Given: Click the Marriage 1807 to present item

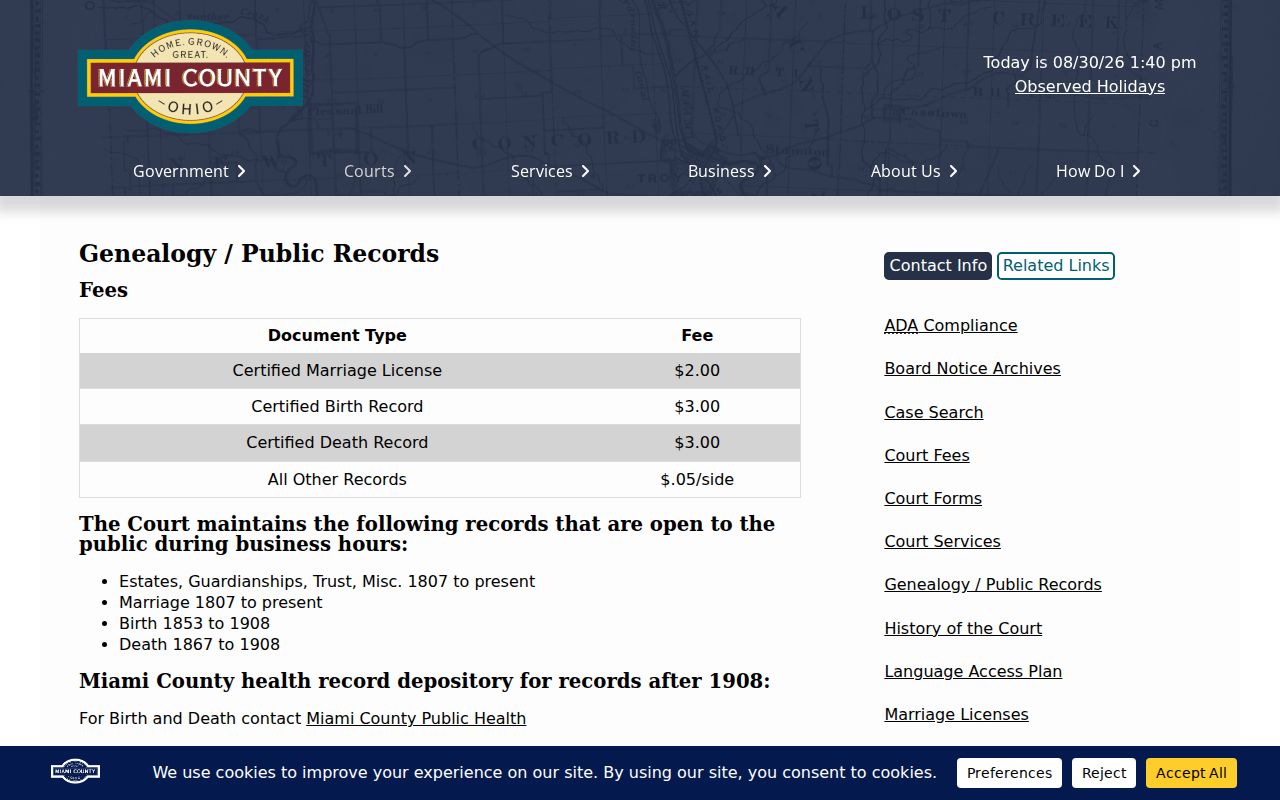Looking at the screenshot, I should pyautogui.click(x=221, y=602).
